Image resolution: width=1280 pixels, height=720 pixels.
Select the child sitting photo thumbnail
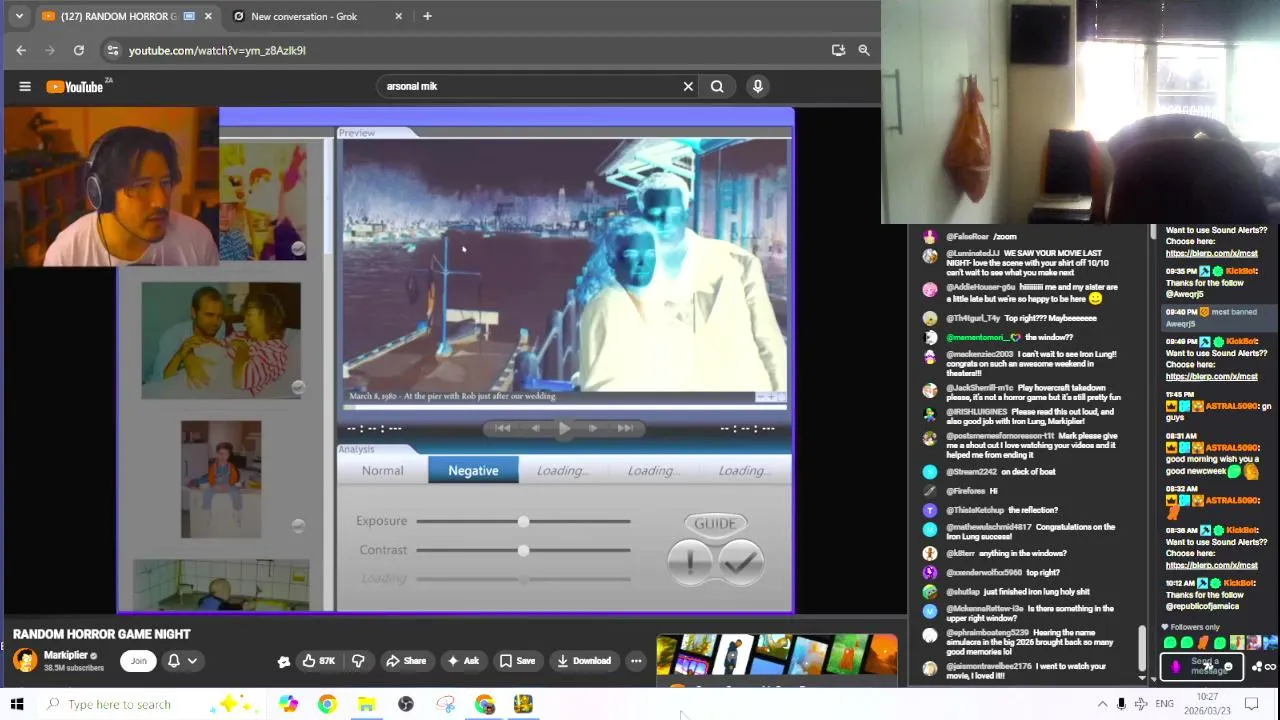click(221, 480)
